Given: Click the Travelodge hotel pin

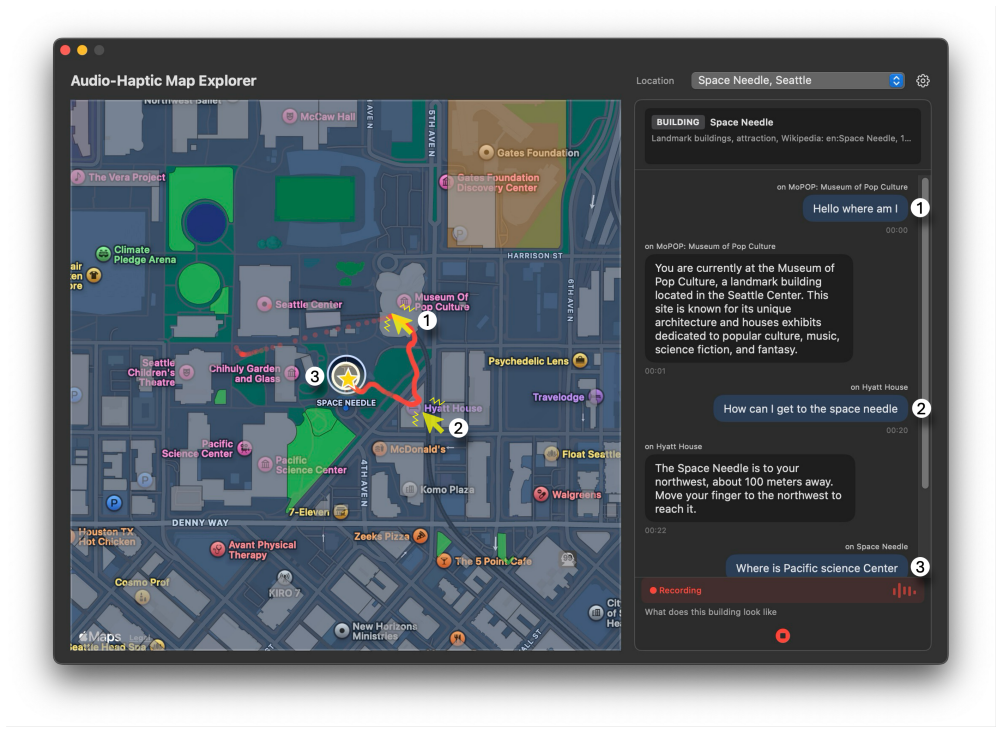Looking at the screenshot, I should pyautogui.click(x=596, y=397).
